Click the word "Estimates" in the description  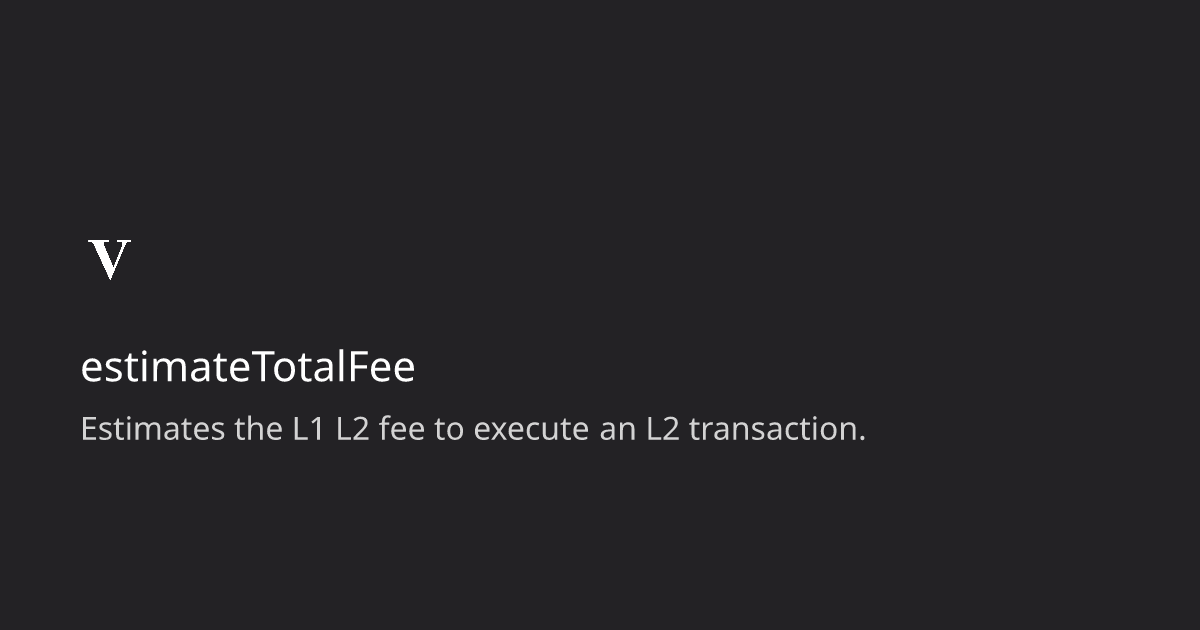click(152, 430)
